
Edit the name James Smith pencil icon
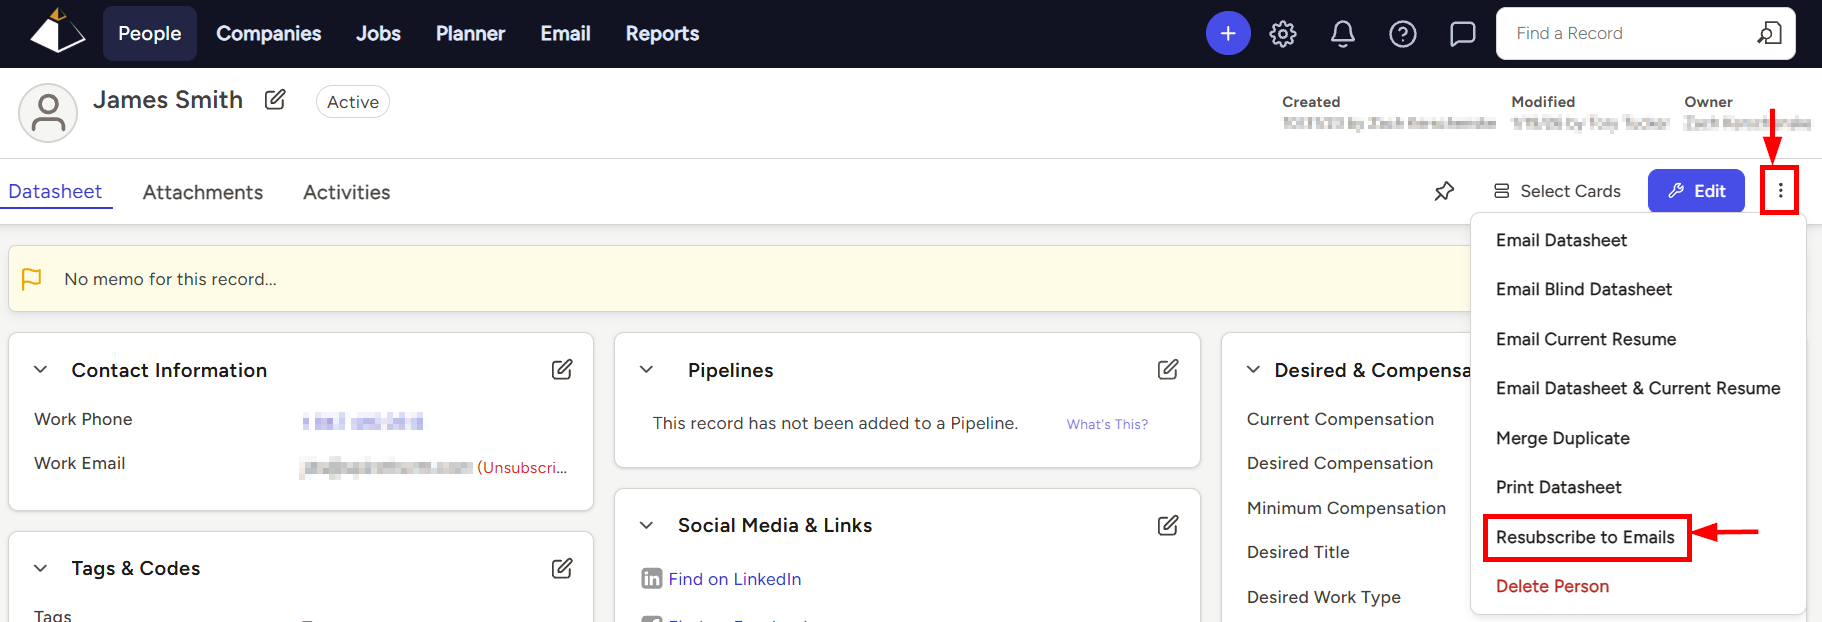click(x=275, y=100)
